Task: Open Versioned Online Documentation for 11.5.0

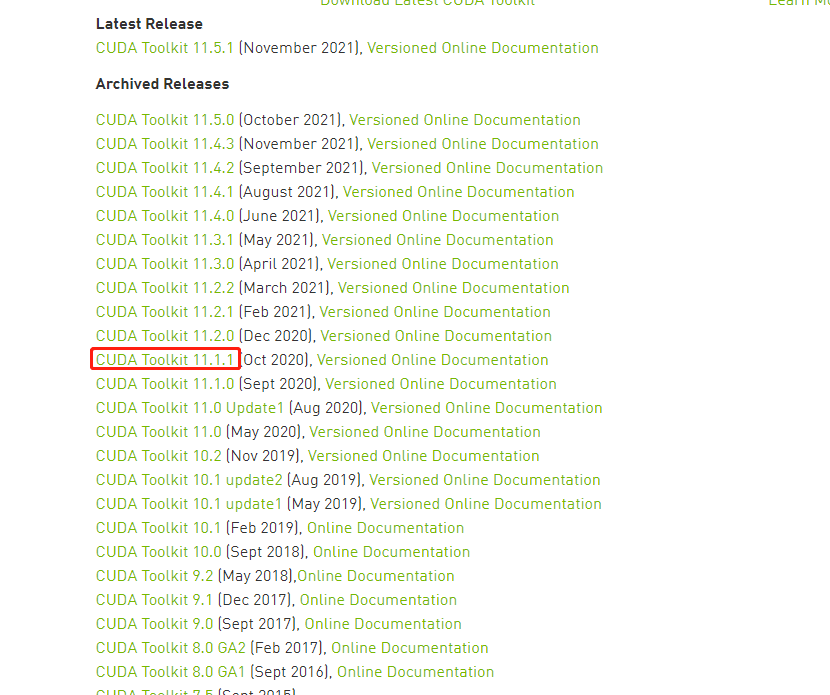Action: 465,120
